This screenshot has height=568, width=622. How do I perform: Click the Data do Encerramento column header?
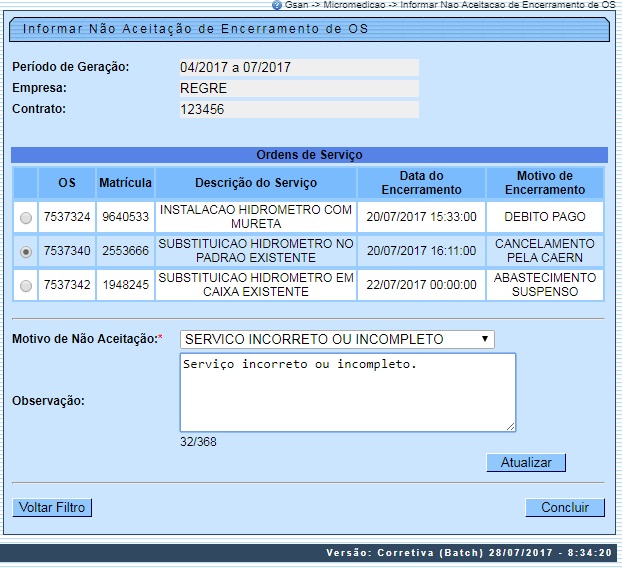[x=421, y=183]
